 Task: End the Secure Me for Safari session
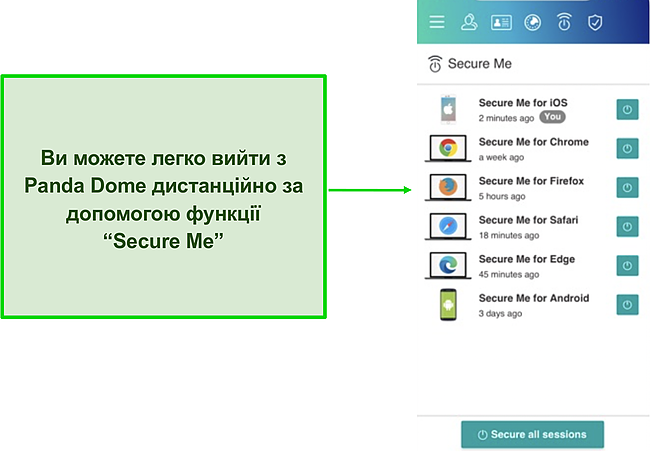point(627,226)
